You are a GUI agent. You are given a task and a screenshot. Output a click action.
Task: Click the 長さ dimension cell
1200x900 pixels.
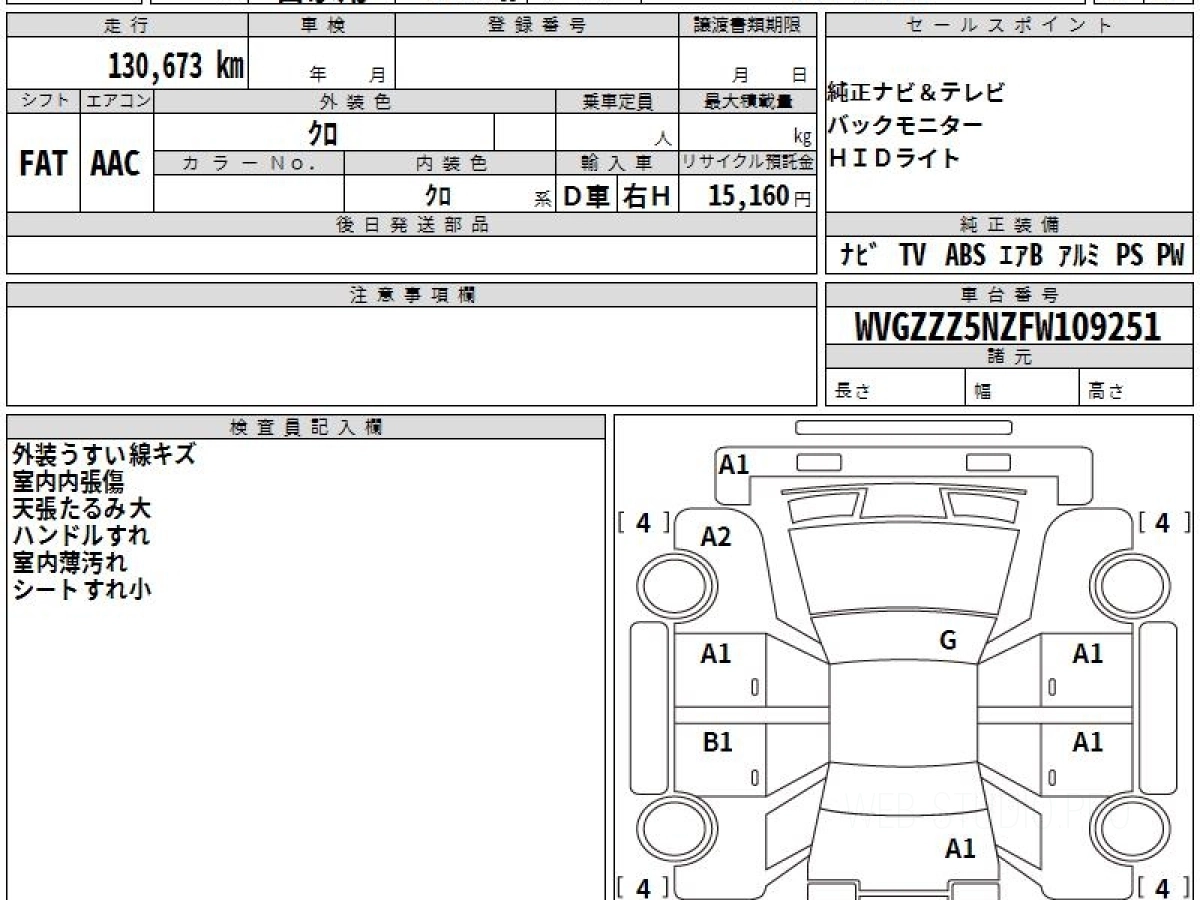point(895,388)
